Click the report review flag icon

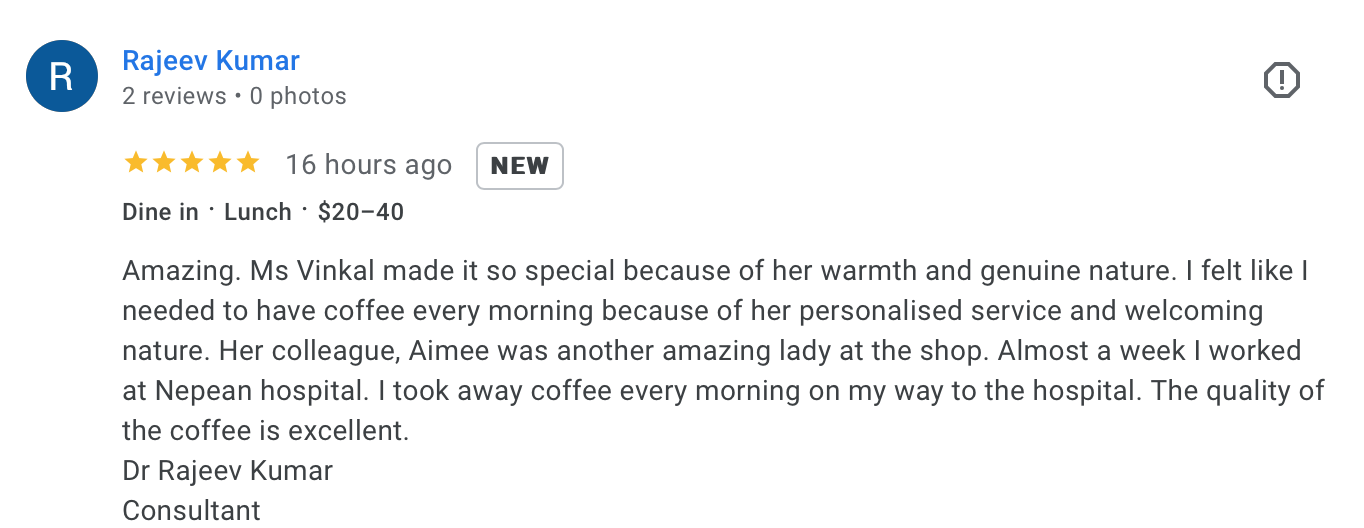tap(1281, 79)
